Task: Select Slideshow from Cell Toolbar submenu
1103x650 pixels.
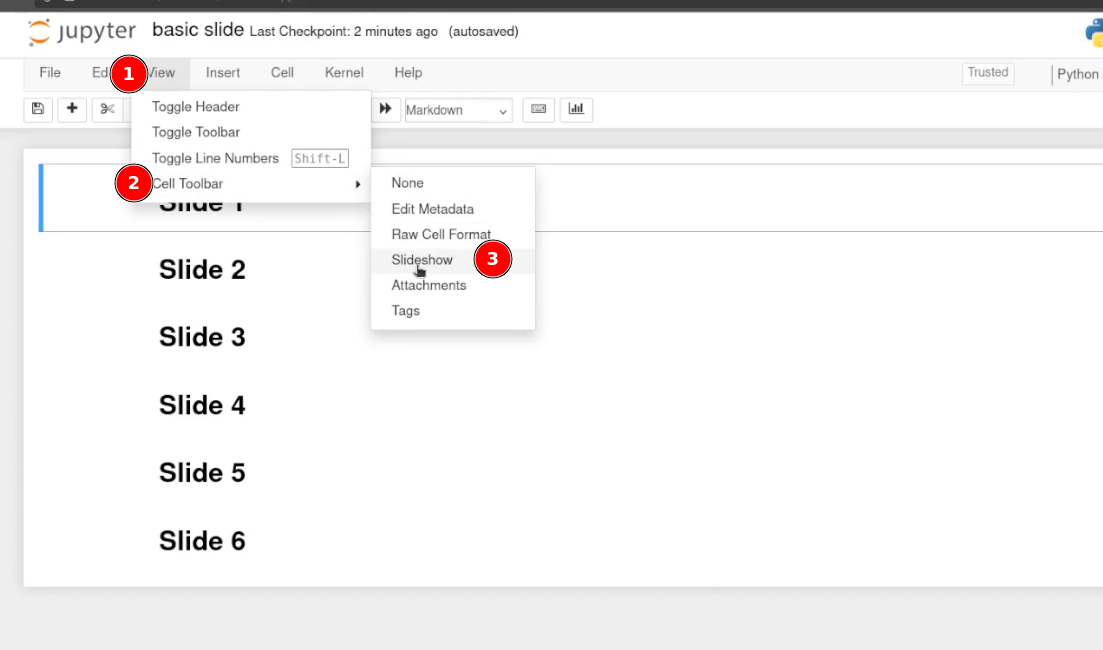Action: [422, 260]
